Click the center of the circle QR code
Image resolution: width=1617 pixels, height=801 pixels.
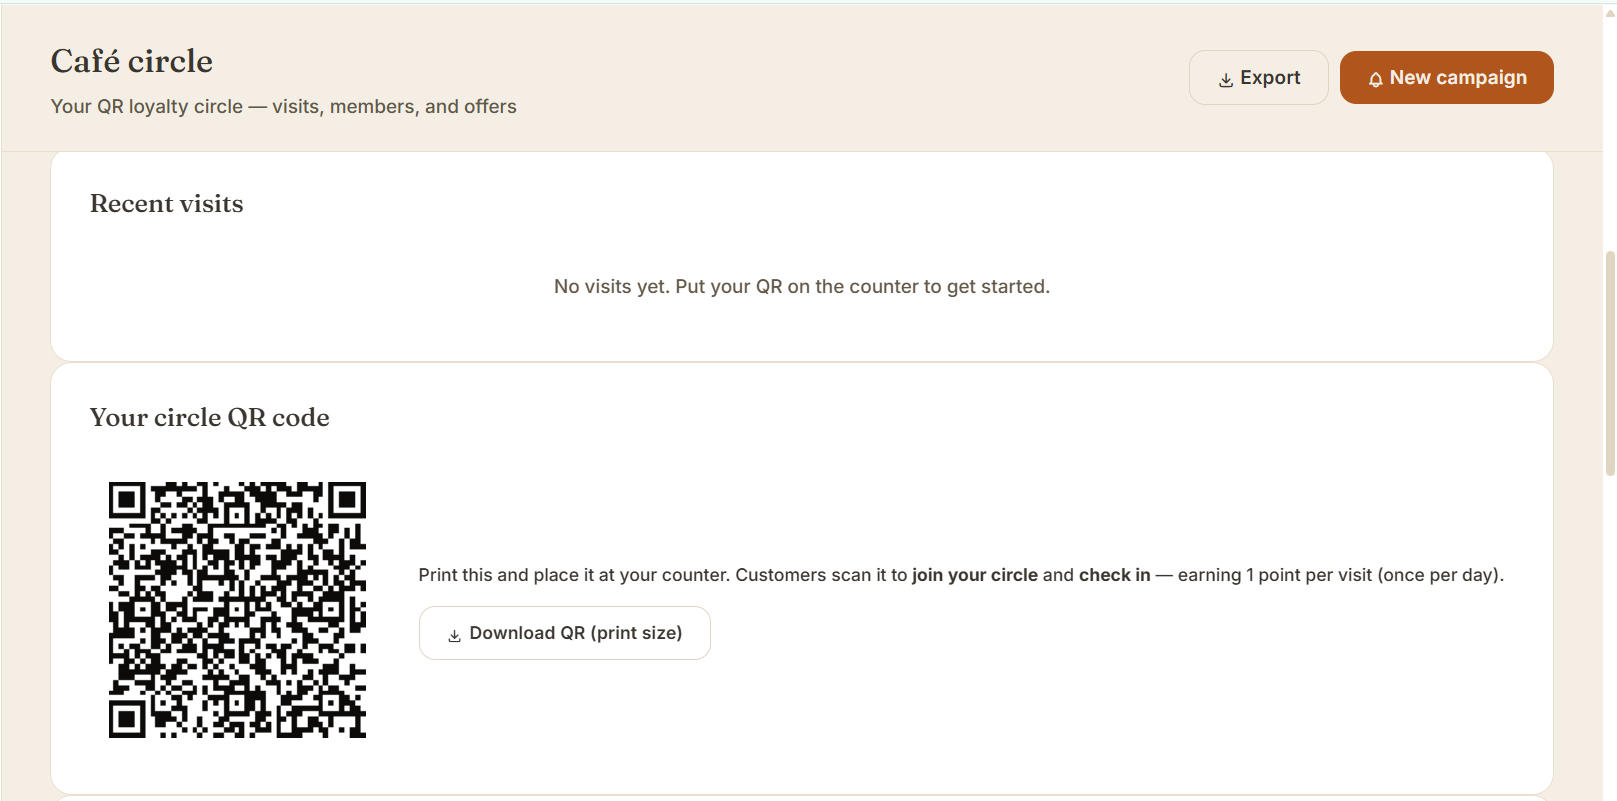(237, 610)
